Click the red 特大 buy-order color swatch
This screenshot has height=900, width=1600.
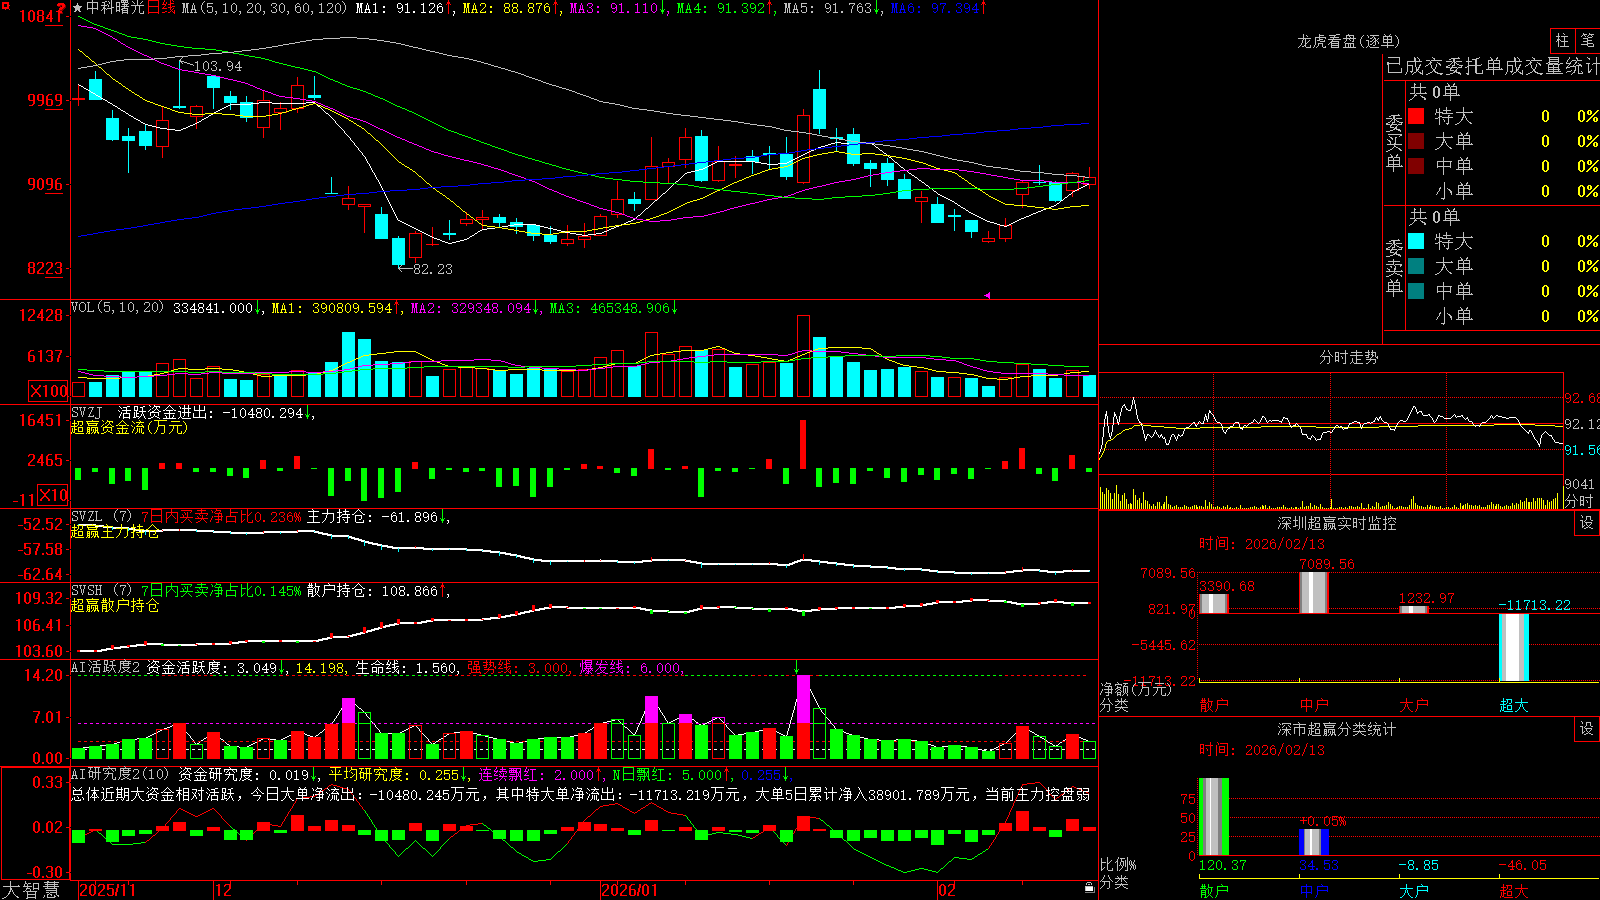[x=1416, y=116]
